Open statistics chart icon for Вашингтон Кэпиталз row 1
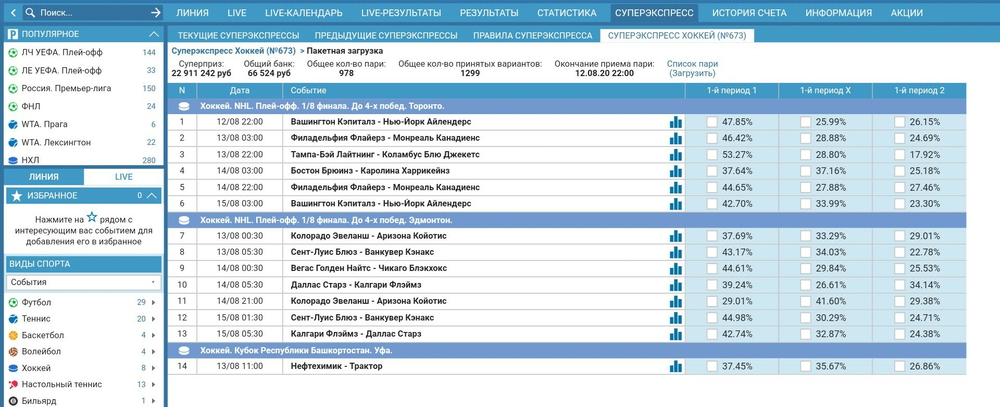 coord(675,122)
